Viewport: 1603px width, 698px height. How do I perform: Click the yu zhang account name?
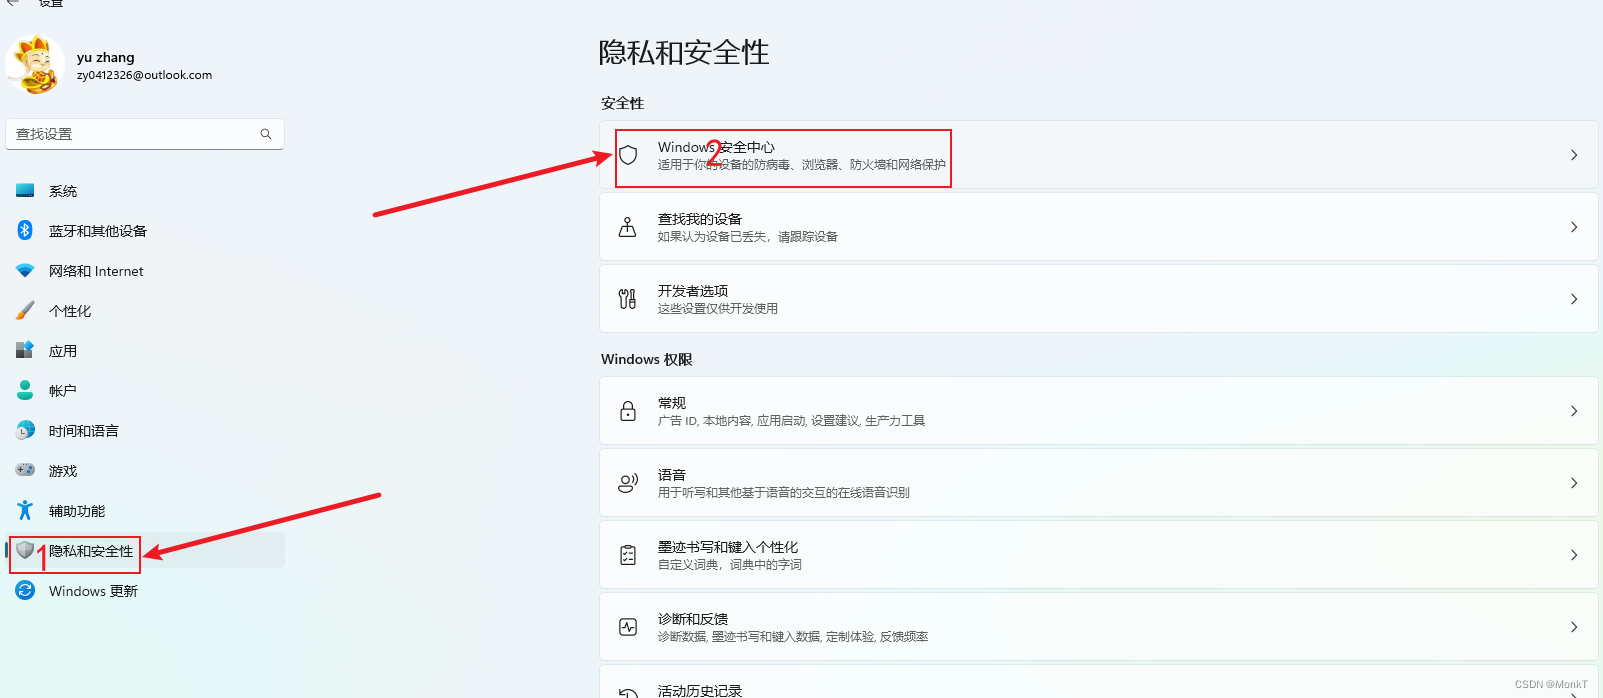pyautogui.click(x=105, y=57)
